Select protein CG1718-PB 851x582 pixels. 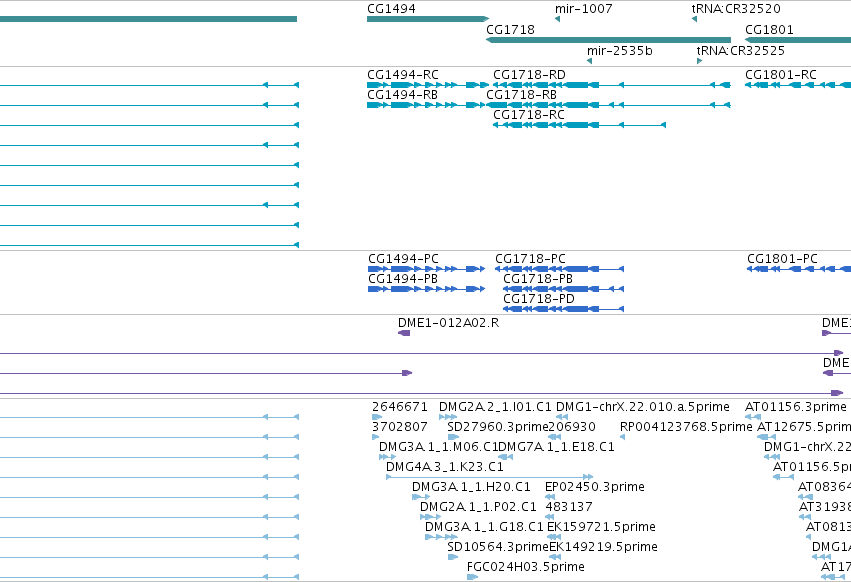coord(563,289)
